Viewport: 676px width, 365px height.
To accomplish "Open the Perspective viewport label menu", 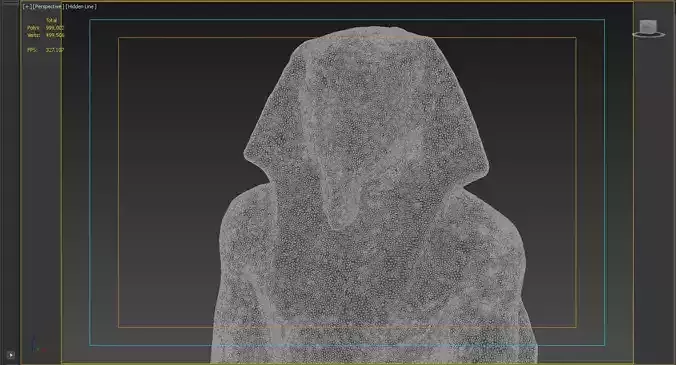I will 48,6.
